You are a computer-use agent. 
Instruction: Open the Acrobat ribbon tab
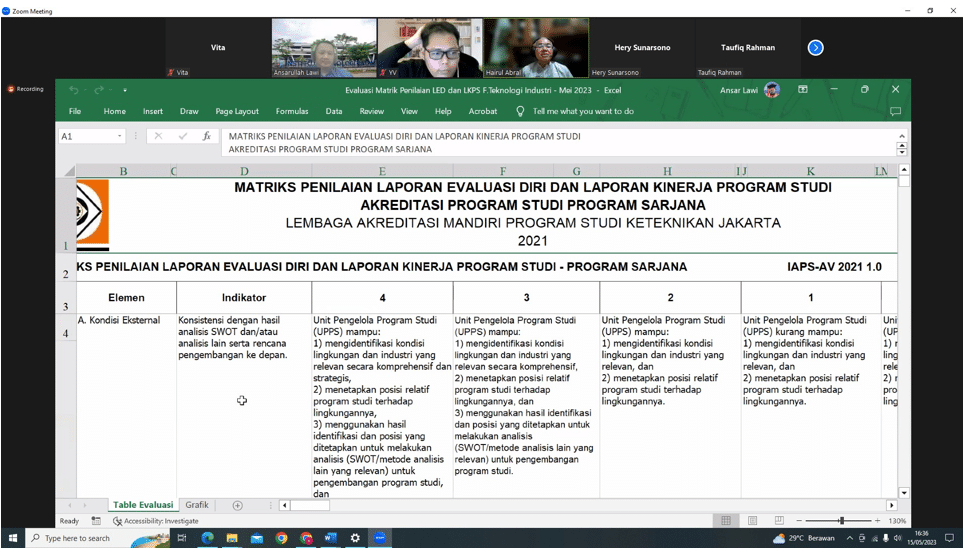coord(483,111)
